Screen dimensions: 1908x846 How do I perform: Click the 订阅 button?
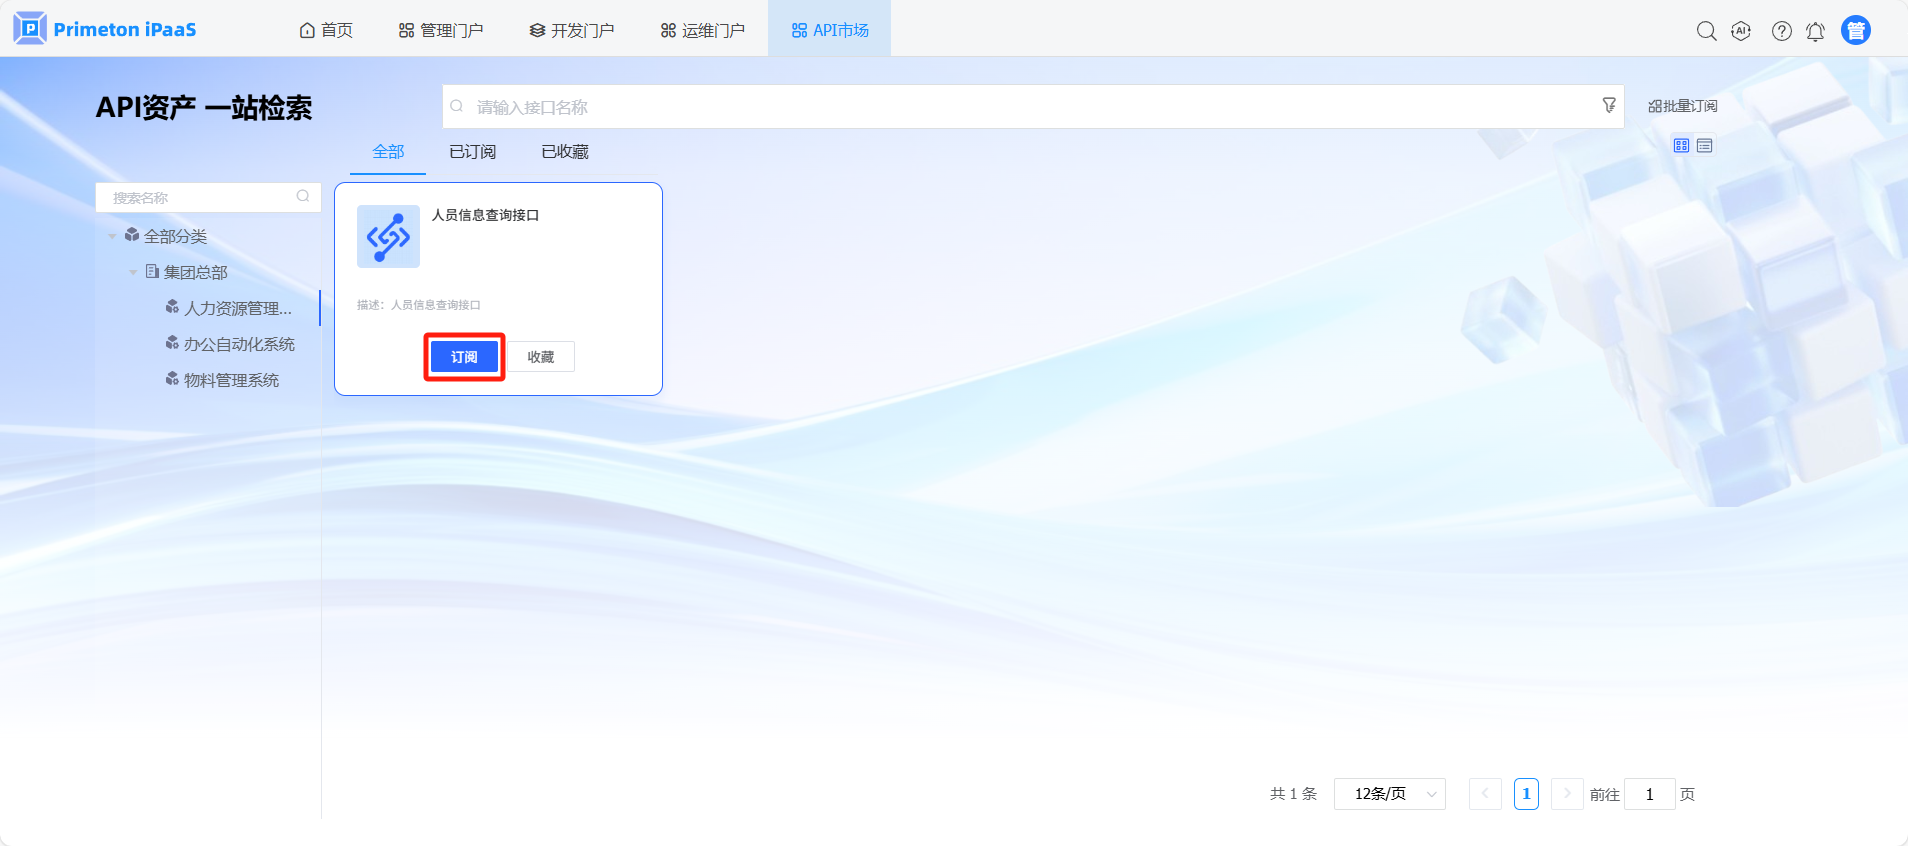(x=464, y=357)
